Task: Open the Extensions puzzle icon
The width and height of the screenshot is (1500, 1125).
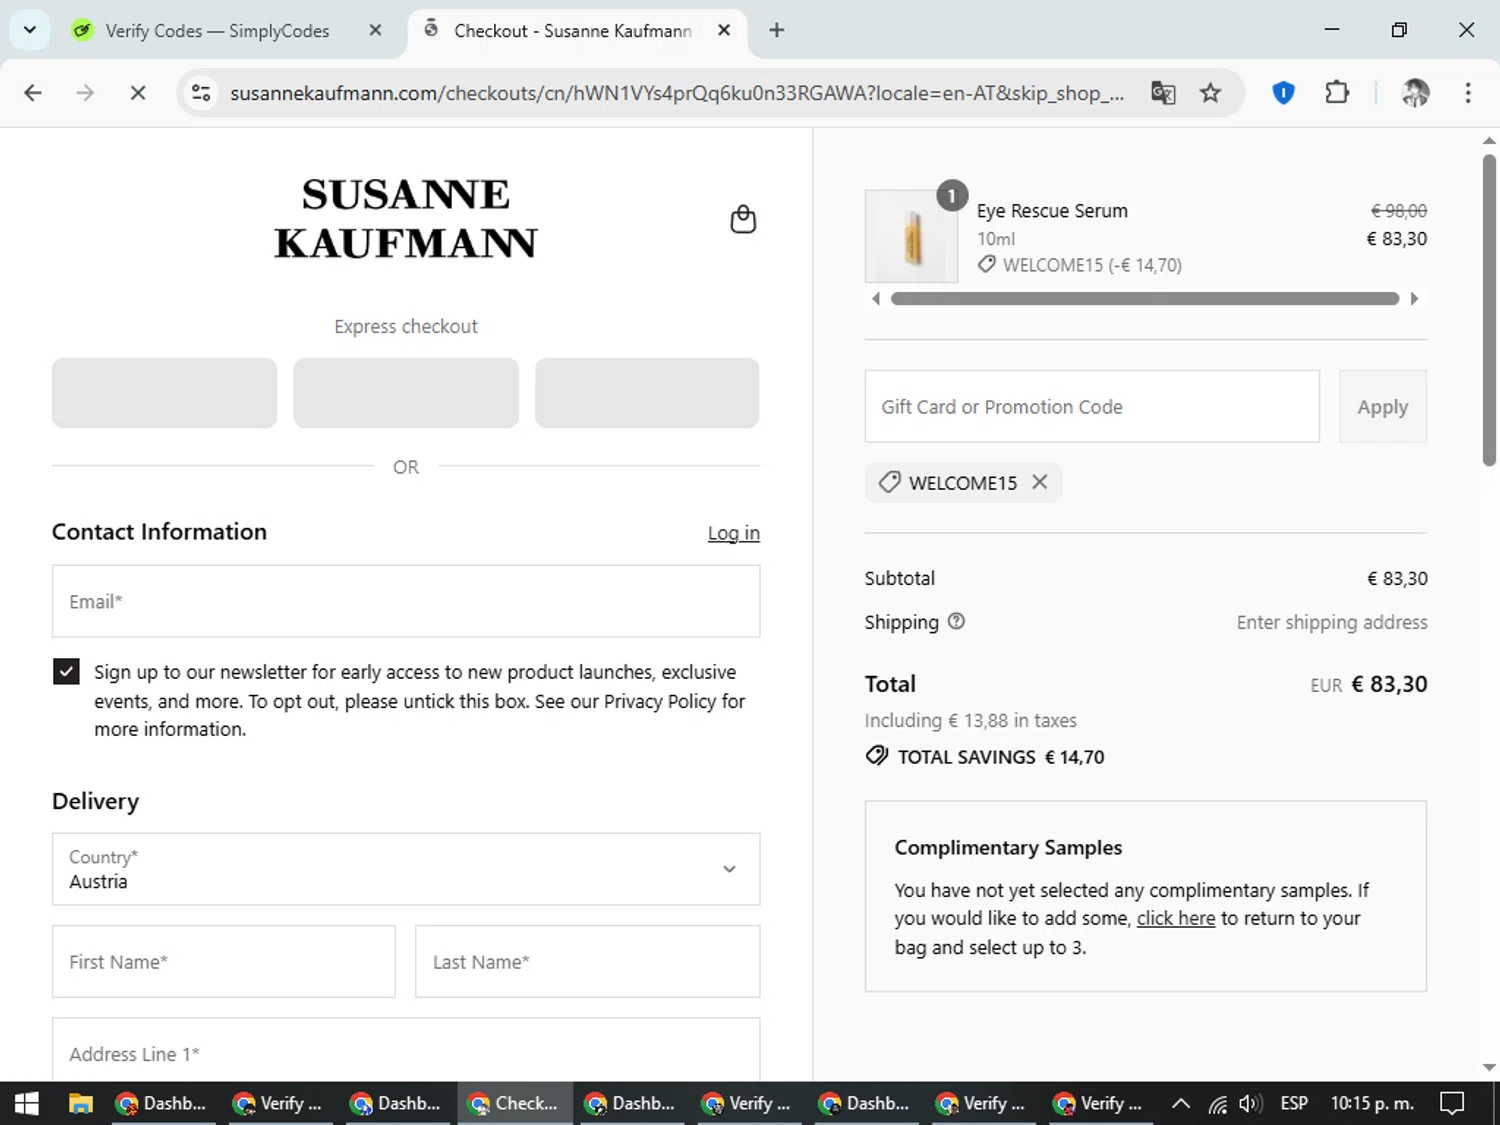Action: (x=1337, y=93)
